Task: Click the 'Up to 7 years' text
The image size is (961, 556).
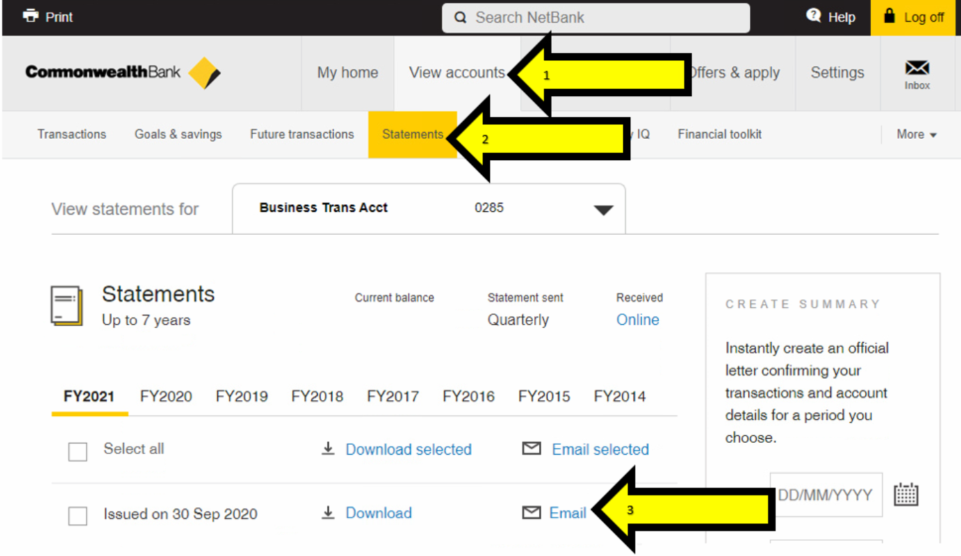Action: [146, 320]
